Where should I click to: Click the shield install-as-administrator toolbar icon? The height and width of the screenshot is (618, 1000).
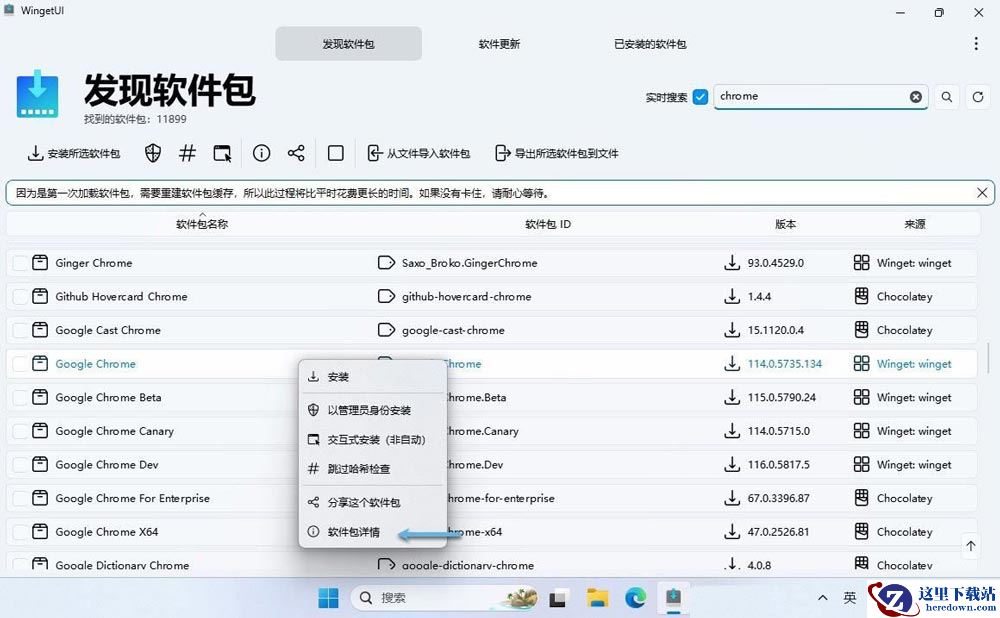click(152, 153)
